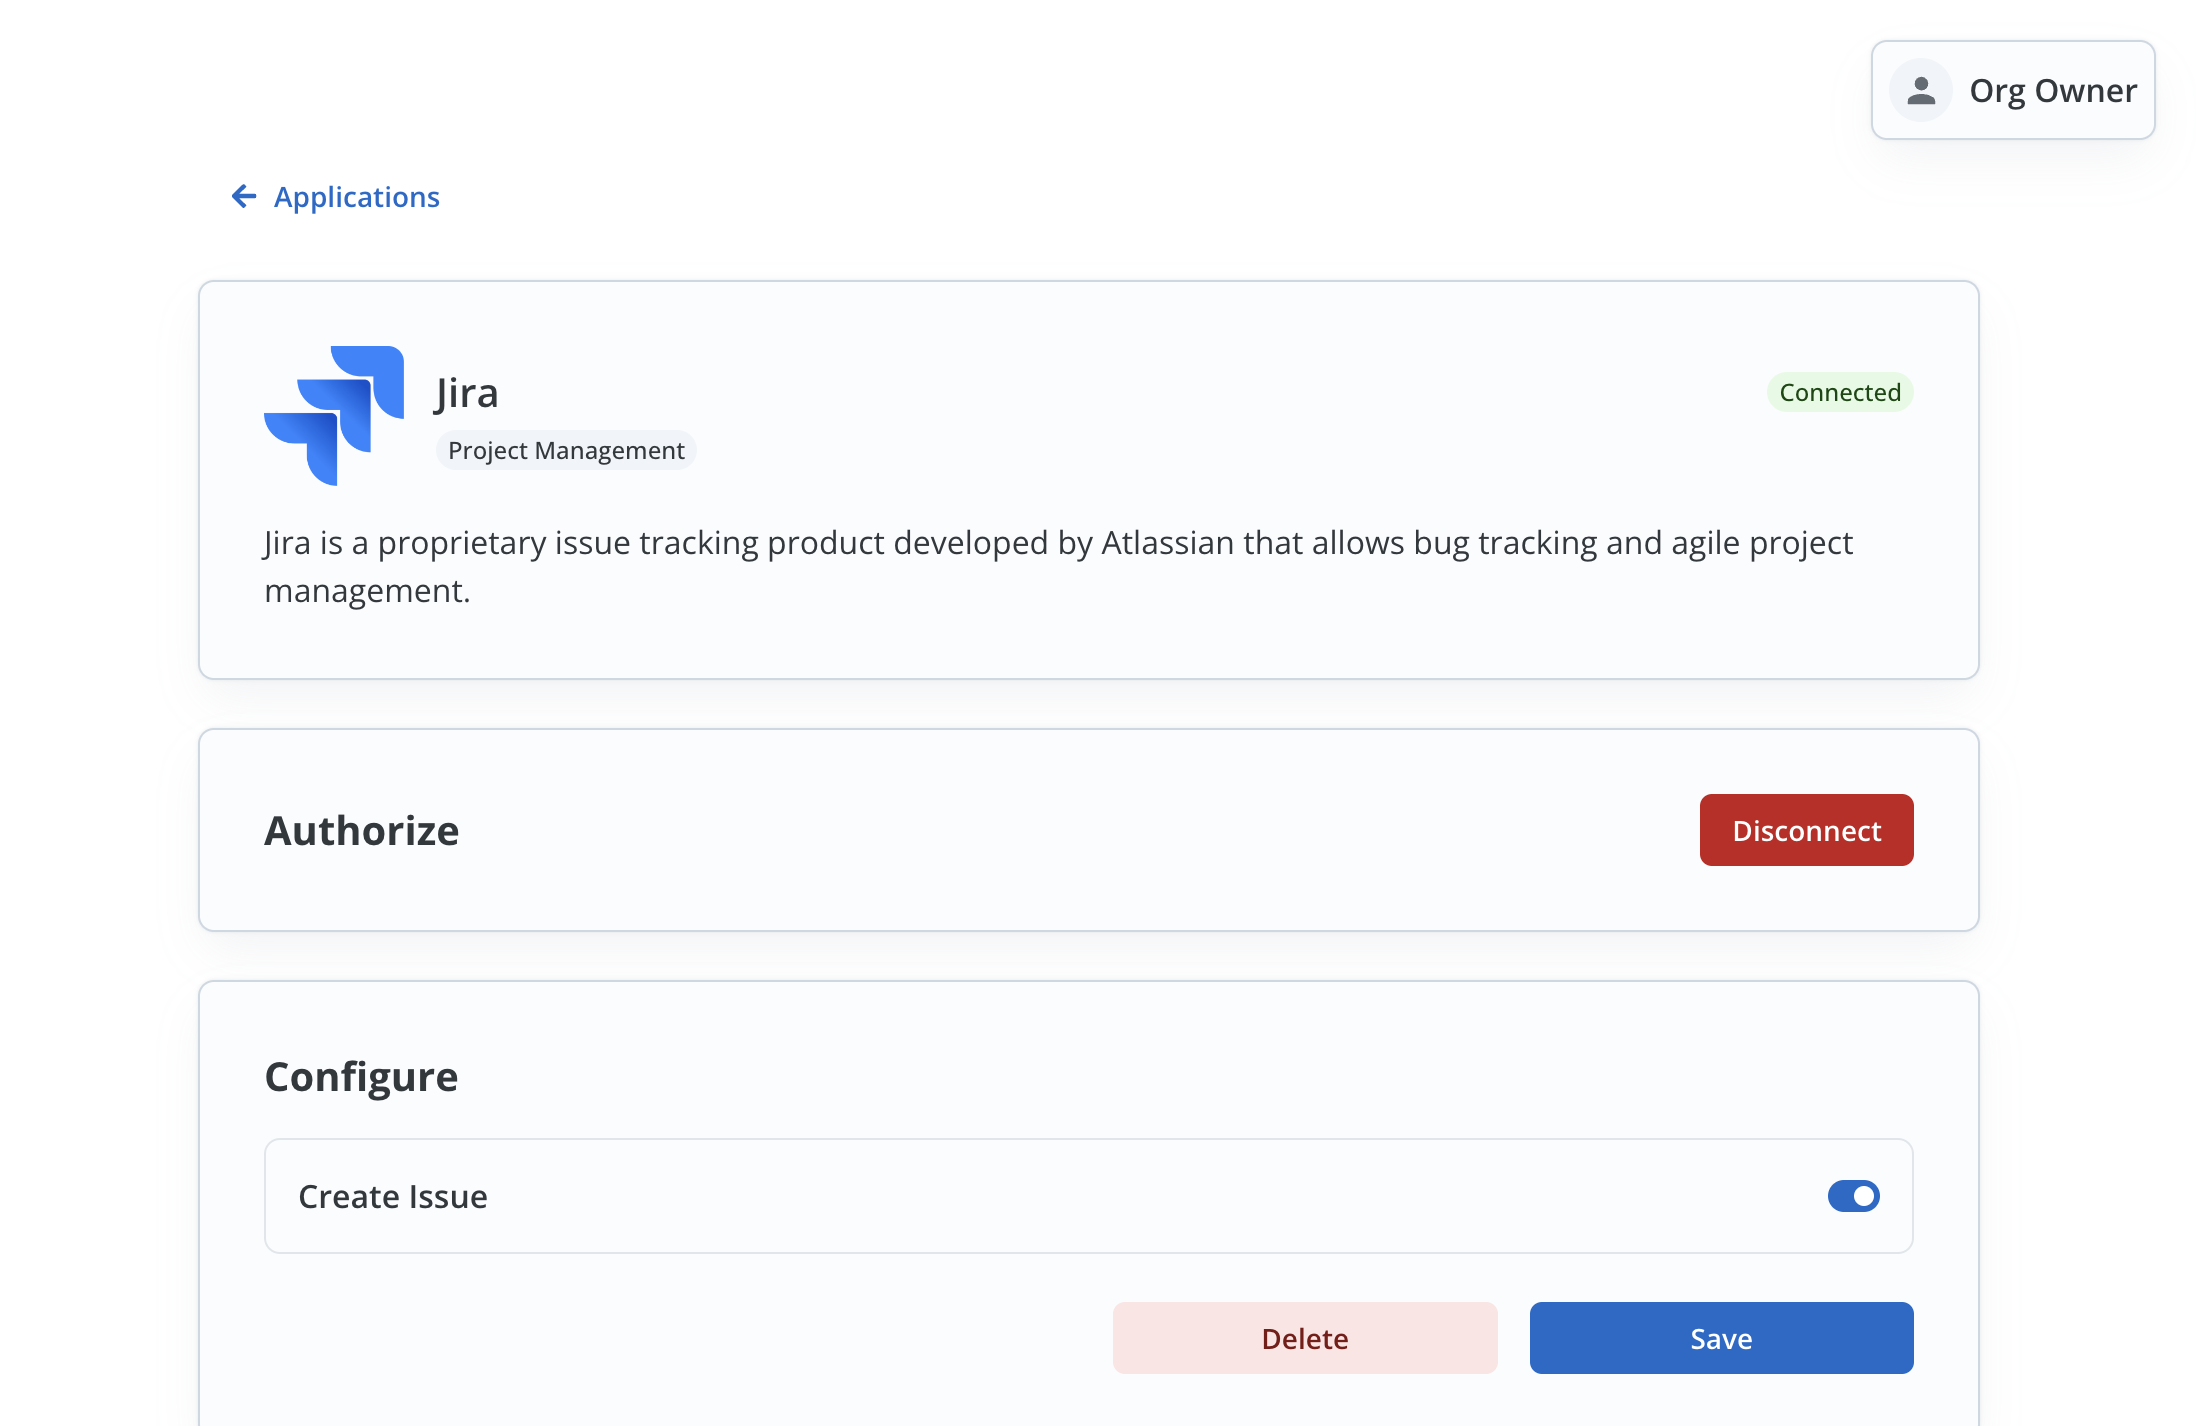Click the back arrow next to Applications
The height and width of the screenshot is (1426, 2196).
[x=243, y=197]
